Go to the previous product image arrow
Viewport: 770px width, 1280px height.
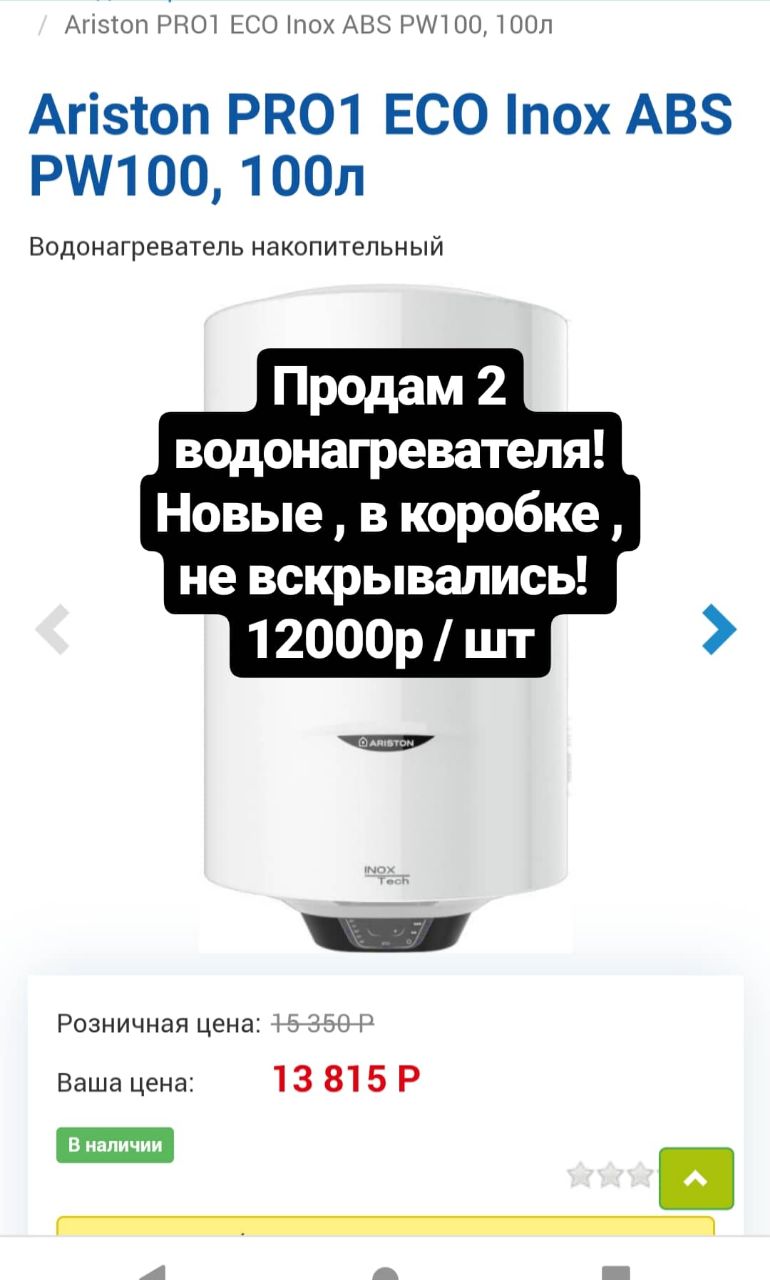pos(52,630)
